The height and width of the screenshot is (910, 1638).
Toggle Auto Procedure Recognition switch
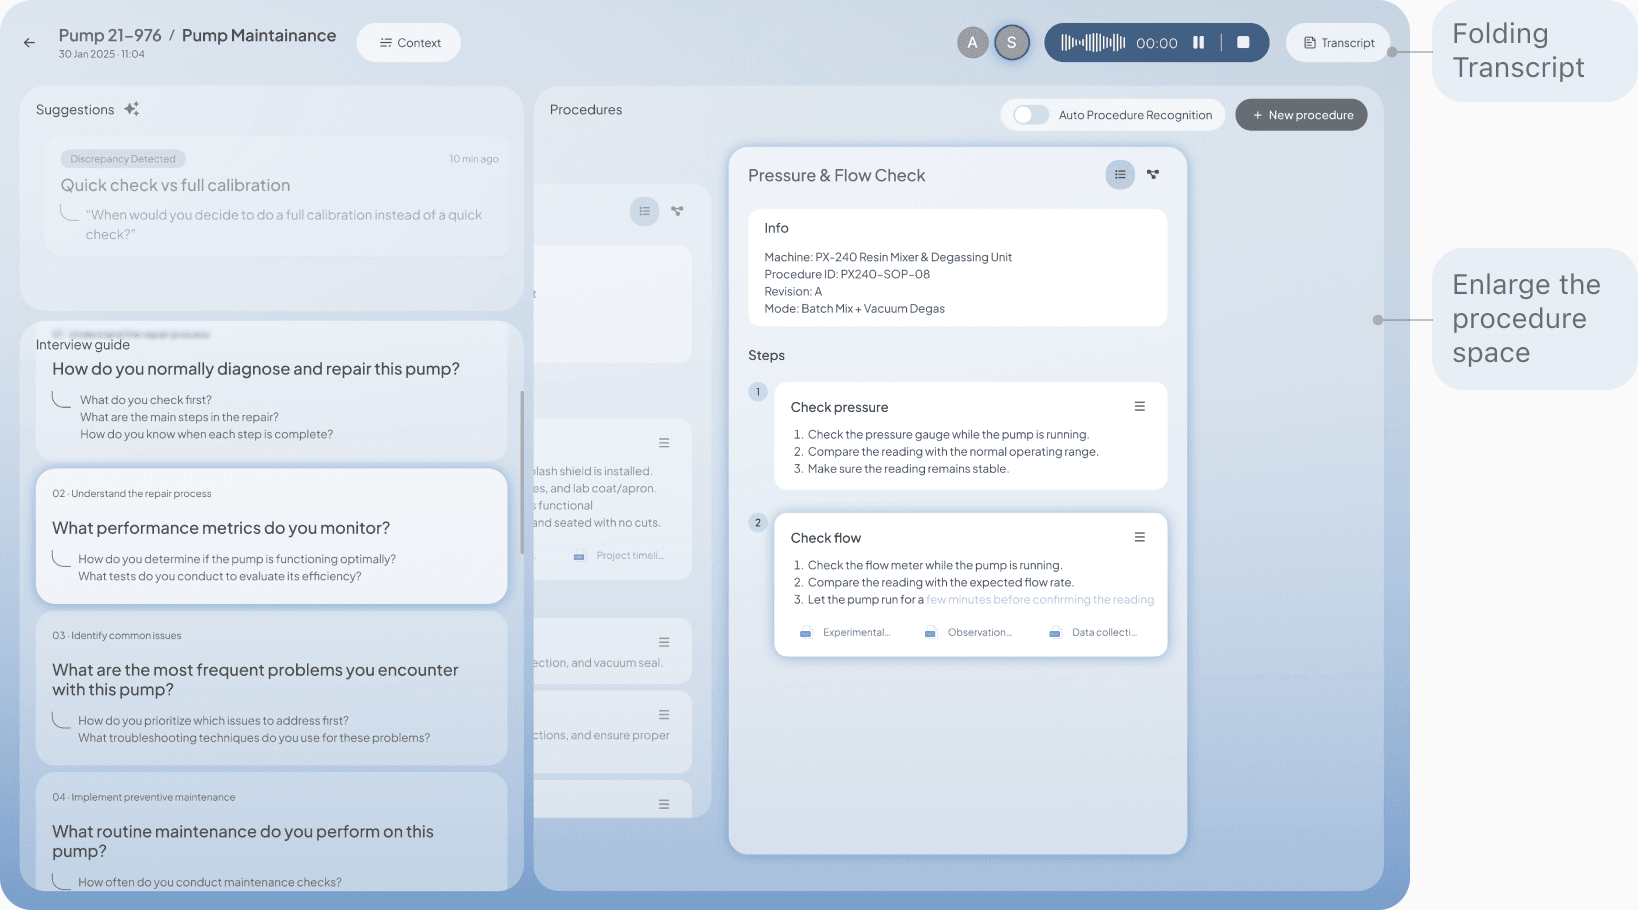coord(1031,115)
